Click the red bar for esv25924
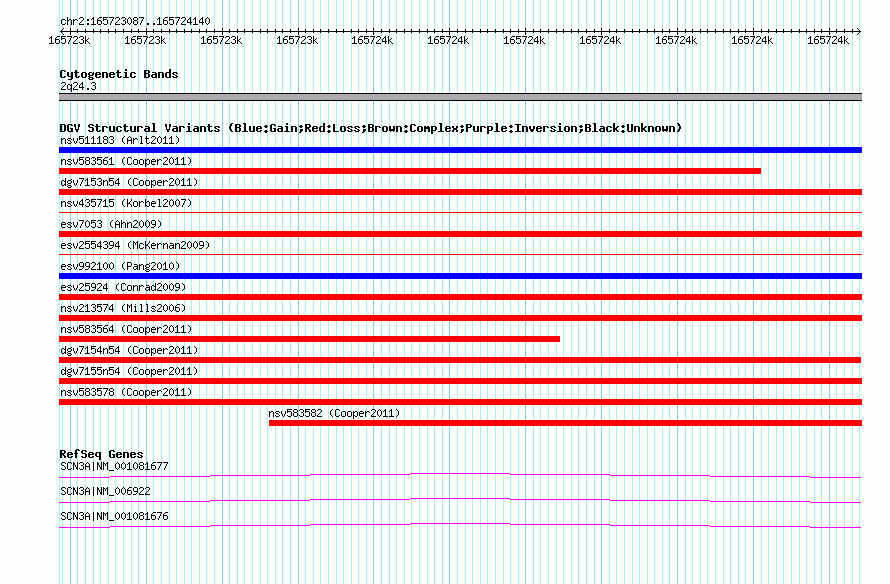 coord(460,297)
